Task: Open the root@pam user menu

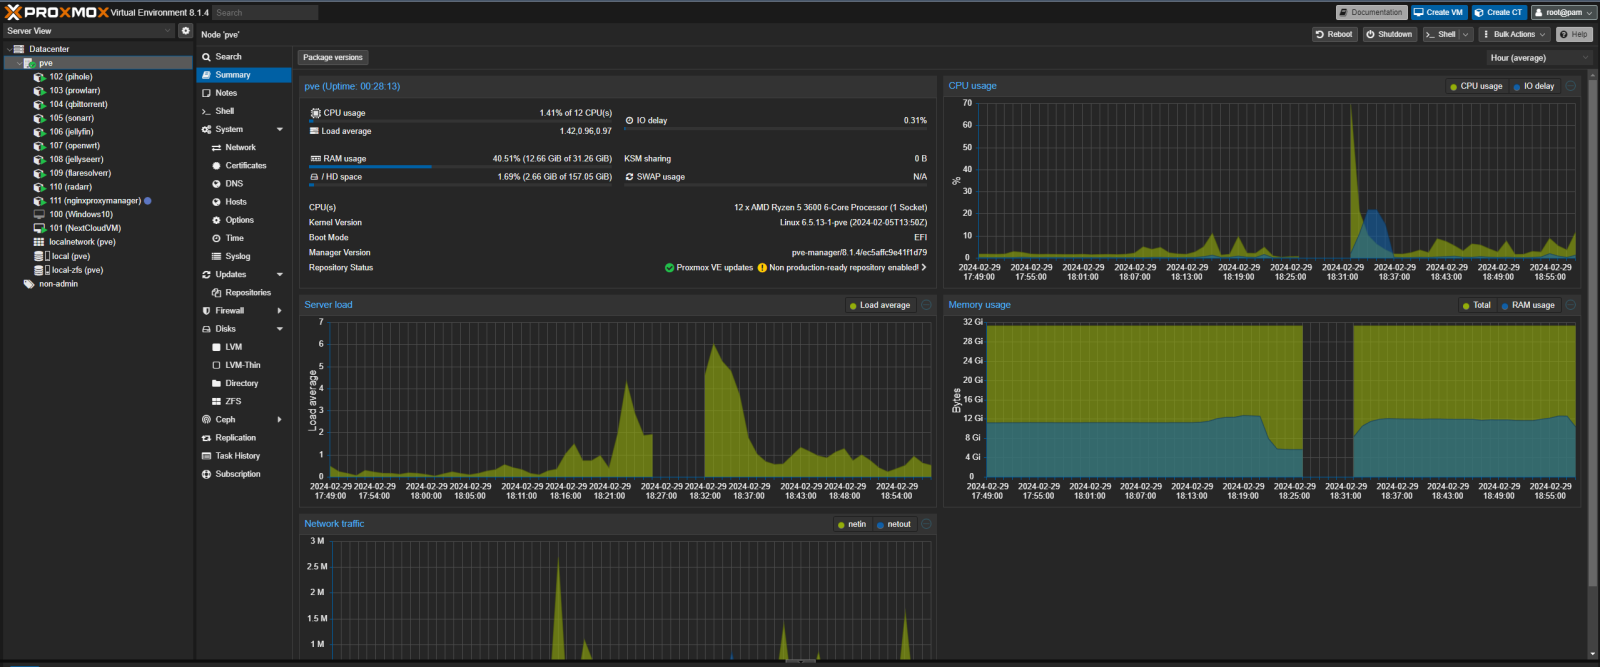Action: point(1564,12)
